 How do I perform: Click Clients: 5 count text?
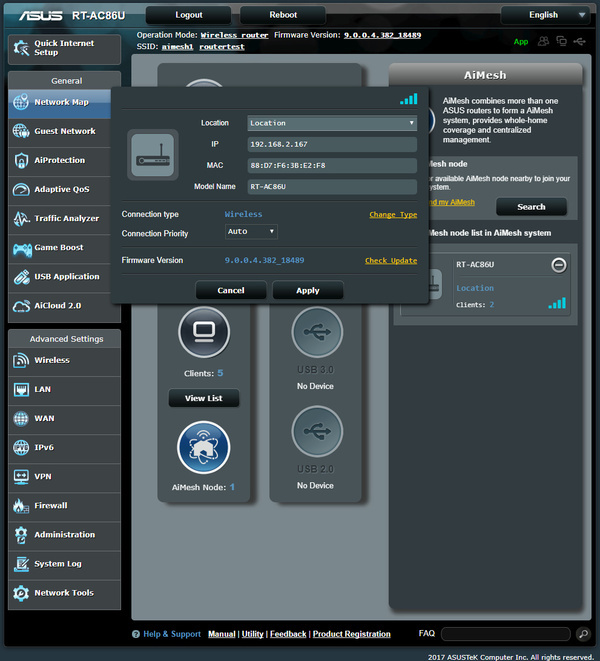pyautogui.click(x=204, y=373)
